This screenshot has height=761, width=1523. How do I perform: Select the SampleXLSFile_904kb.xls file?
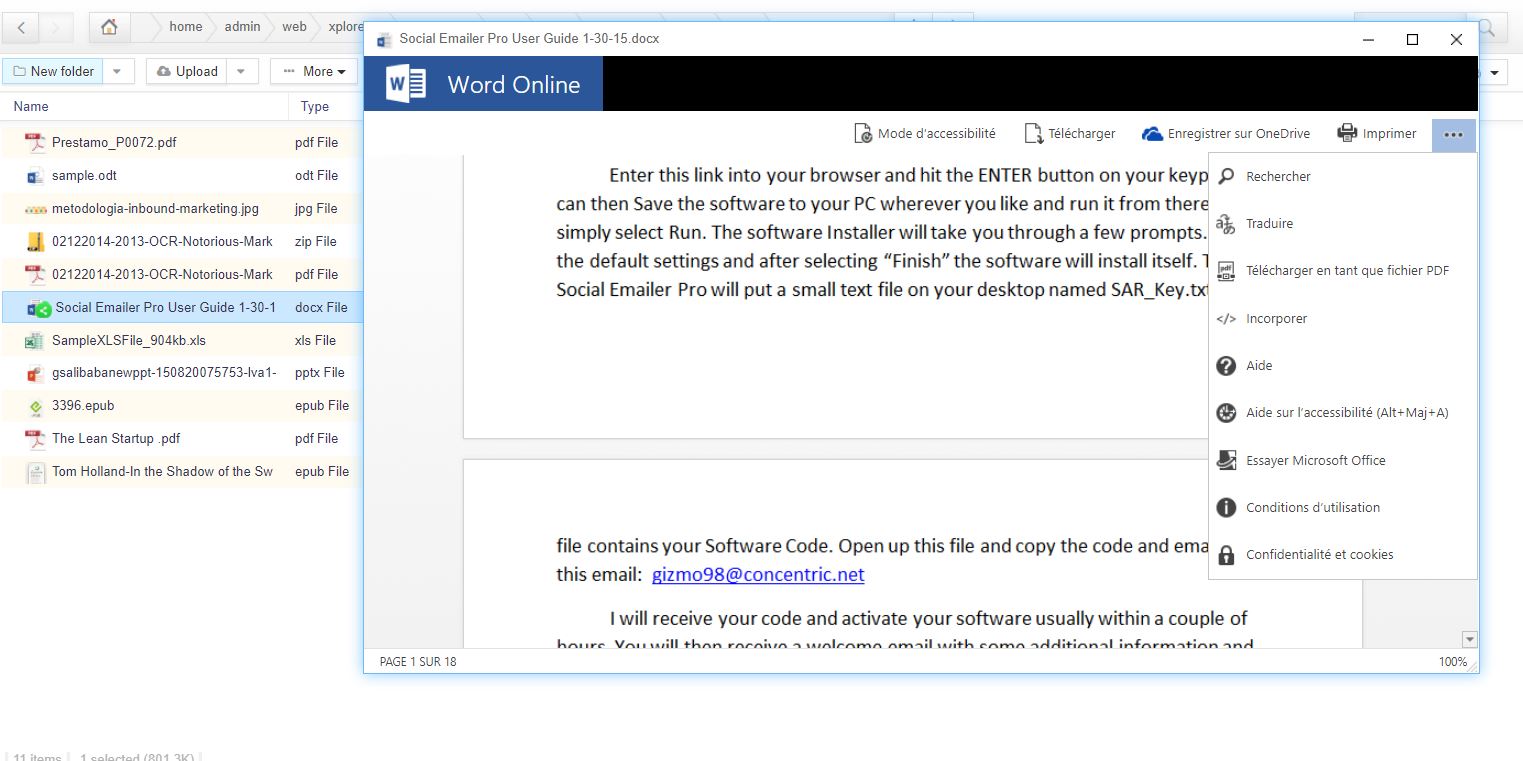pyautogui.click(x=129, y=340)
